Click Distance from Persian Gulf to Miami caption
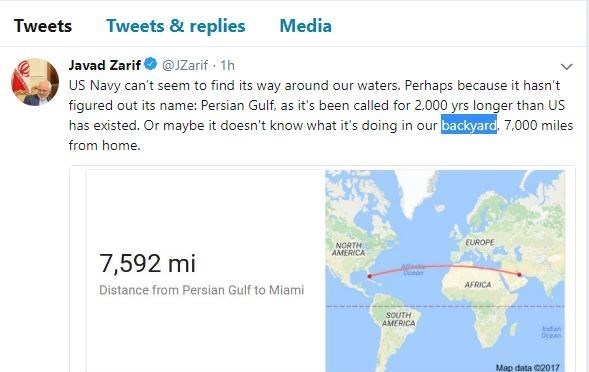Screen dimensions: 589x372 [x=202, y=290]
